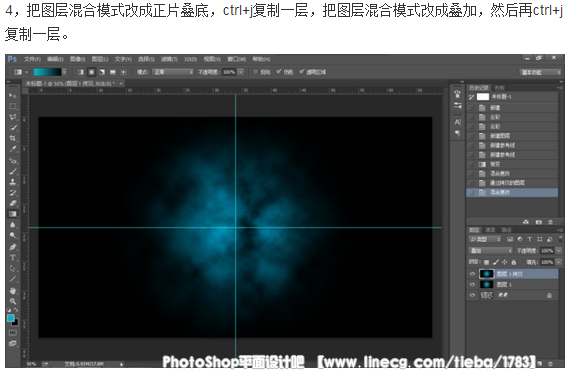Hide the 图层 1 拷贝 layer
The height and width of the screenshot is (379, 586).
[x=472, y=274]
